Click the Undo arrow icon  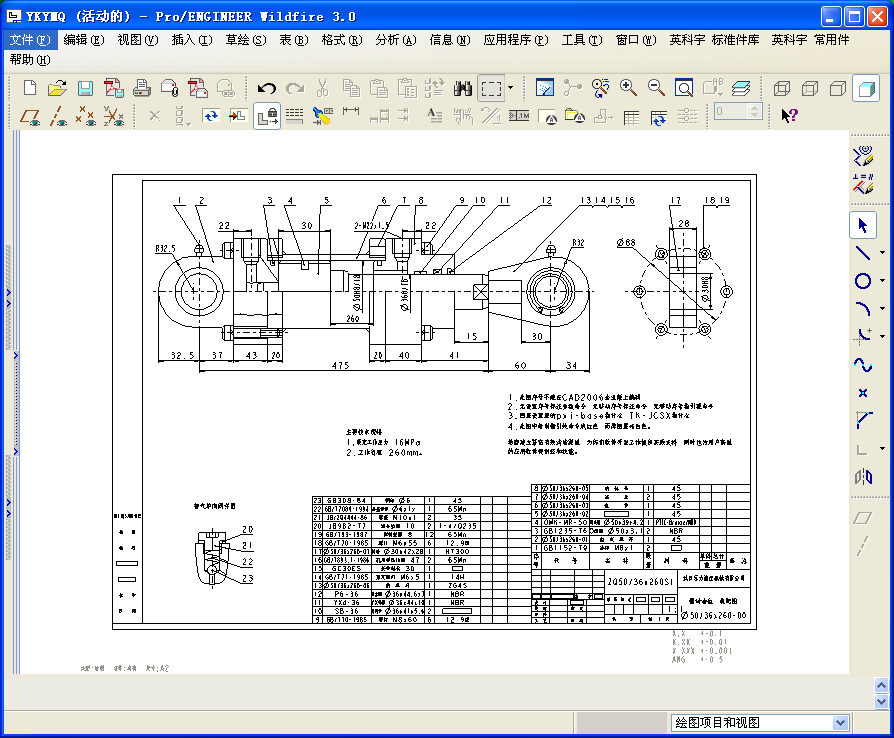point(266,88)
